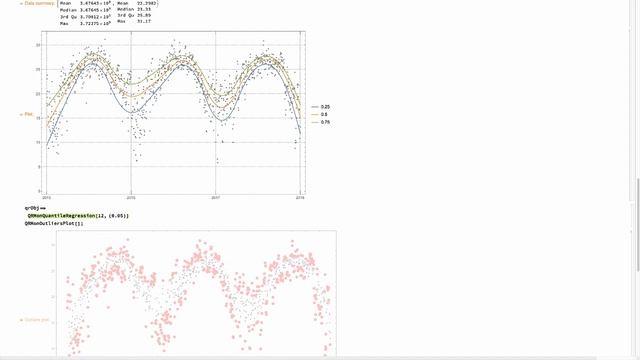The width and height of the screenshot is (640, 360).
Task: Click the '0.25' legend label
Action: coord(325,107)
